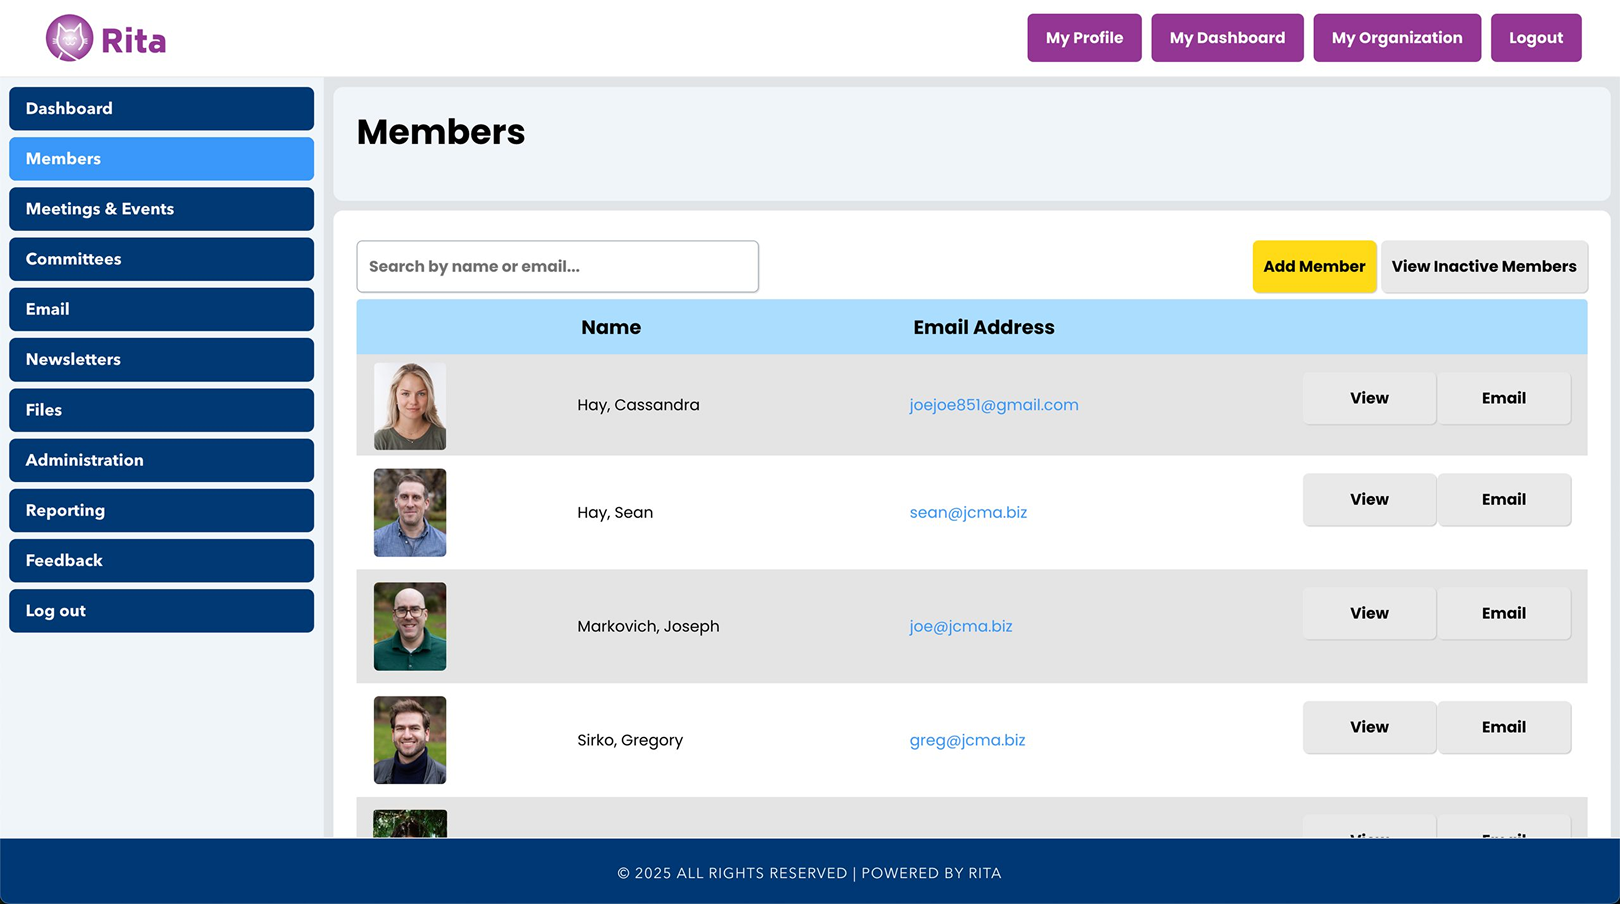Open My Organization from top bar
Image resolution: width=1620 pixels, height=904 pixels.
(1396, 38)
